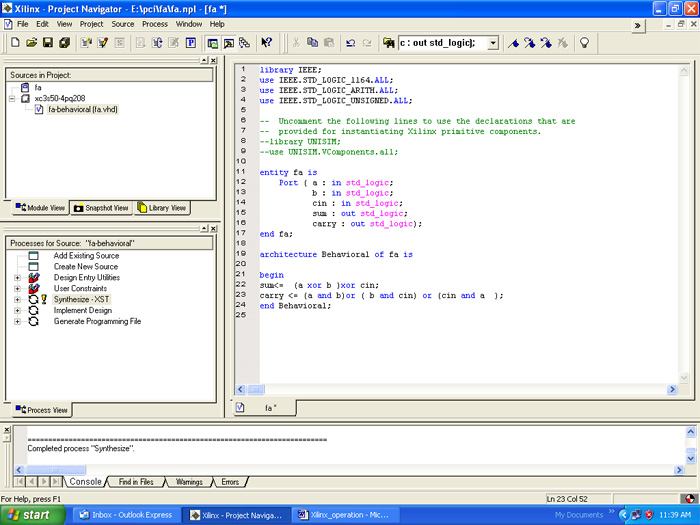Screen dimensions: 700x525
Task: Click the previous bookmark icon
Action: (x=546, y=43)
